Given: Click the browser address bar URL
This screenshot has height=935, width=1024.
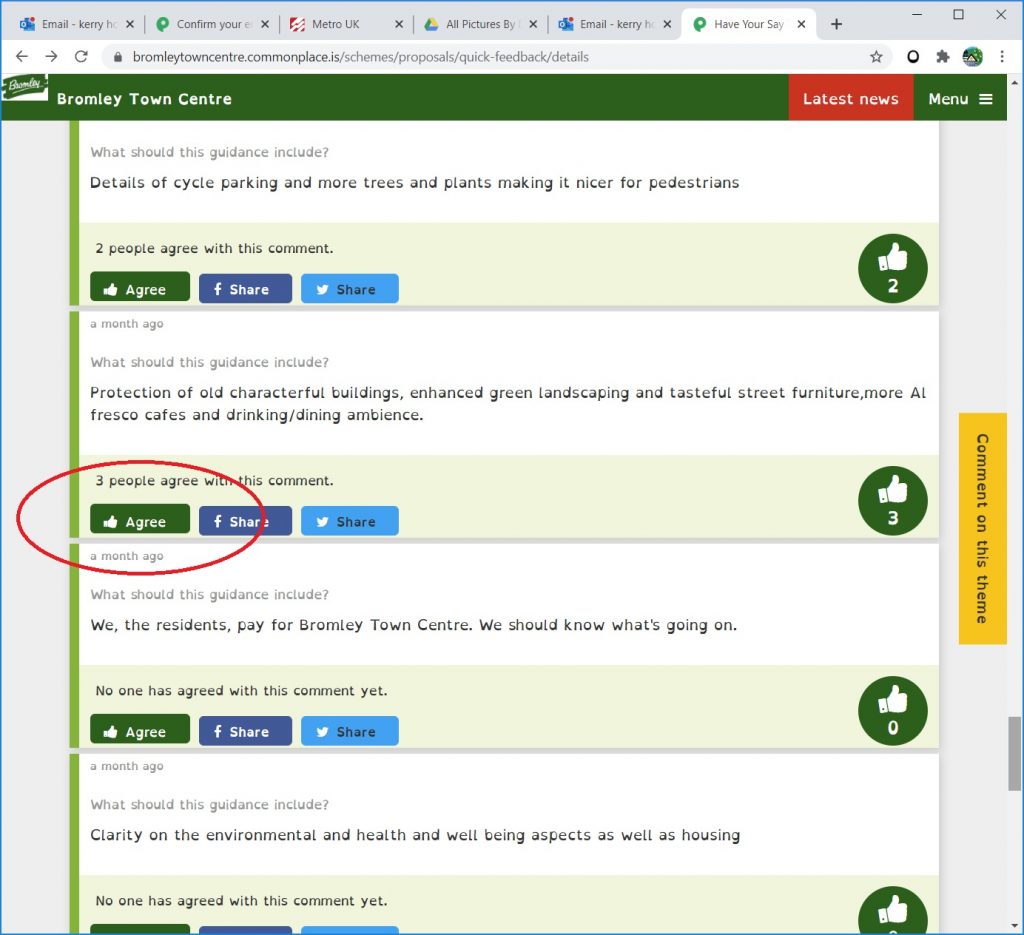Looking at the screenshot, I should [x=360, y=57].
